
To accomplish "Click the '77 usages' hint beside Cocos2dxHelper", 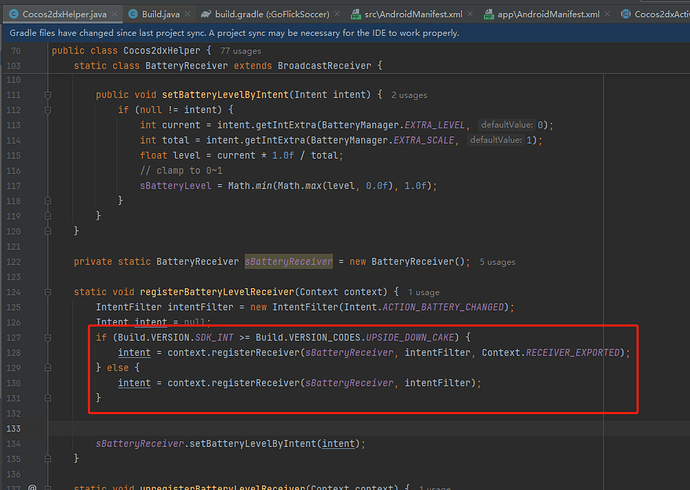I will pyautogui.click(x=241, y=51).
